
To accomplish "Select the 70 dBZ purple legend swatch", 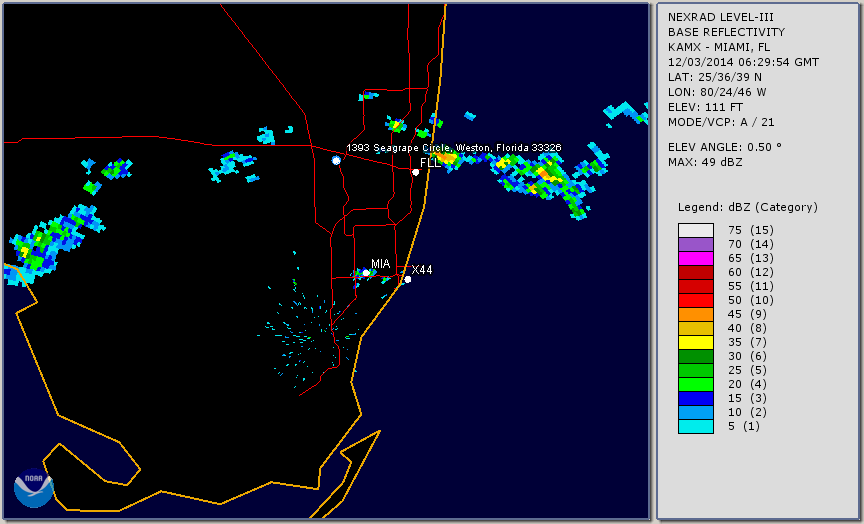I will (x=696, y=245).
